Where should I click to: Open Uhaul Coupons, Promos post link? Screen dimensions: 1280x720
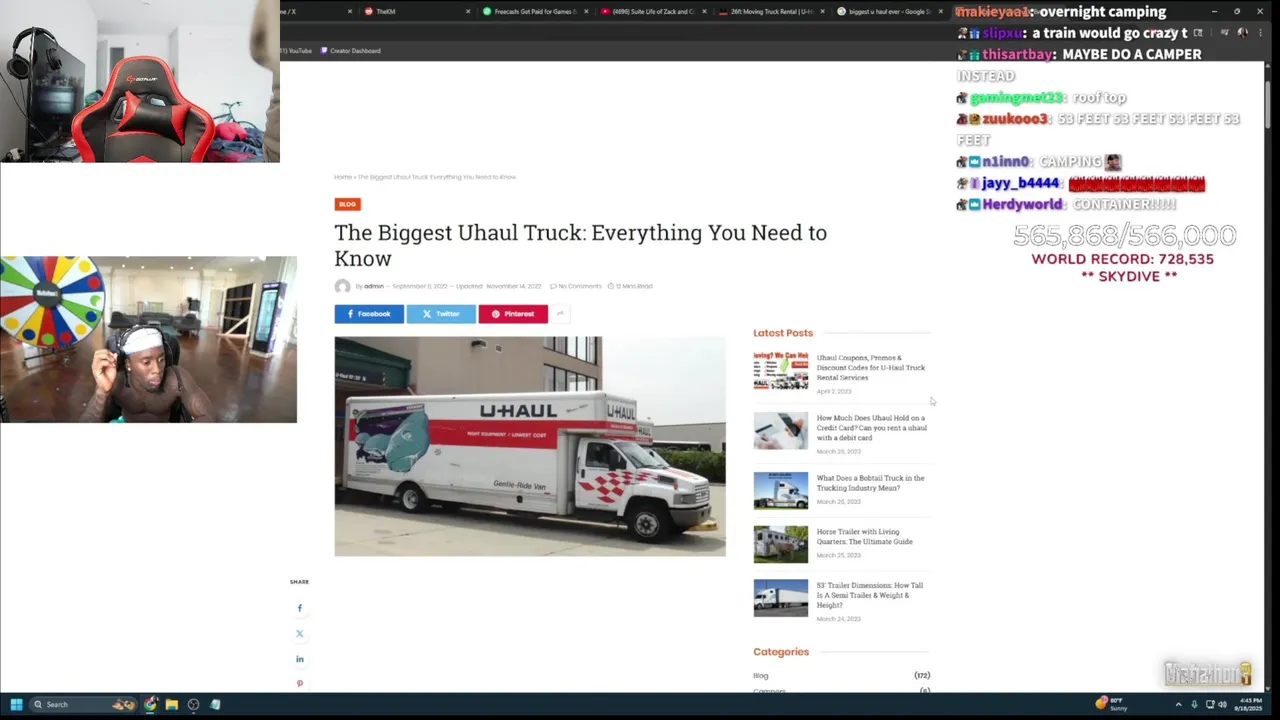click(x=871, y=367)
